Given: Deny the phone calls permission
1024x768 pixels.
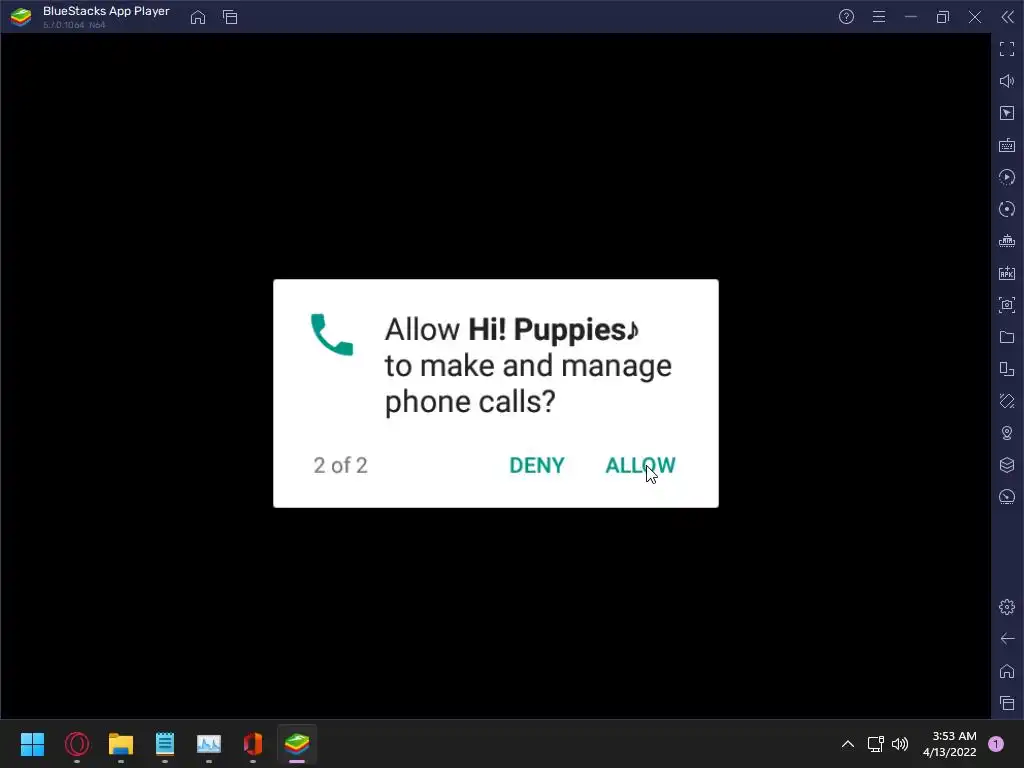Looking at the screenshot, I should pos(536,465).
